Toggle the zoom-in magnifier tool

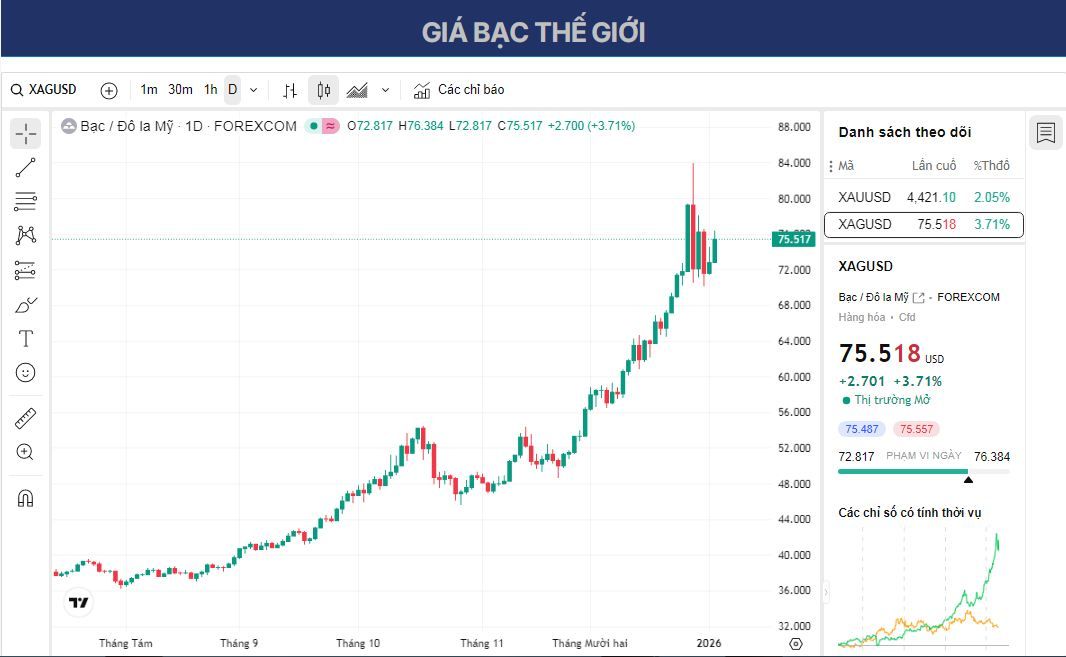coord(25,453)
